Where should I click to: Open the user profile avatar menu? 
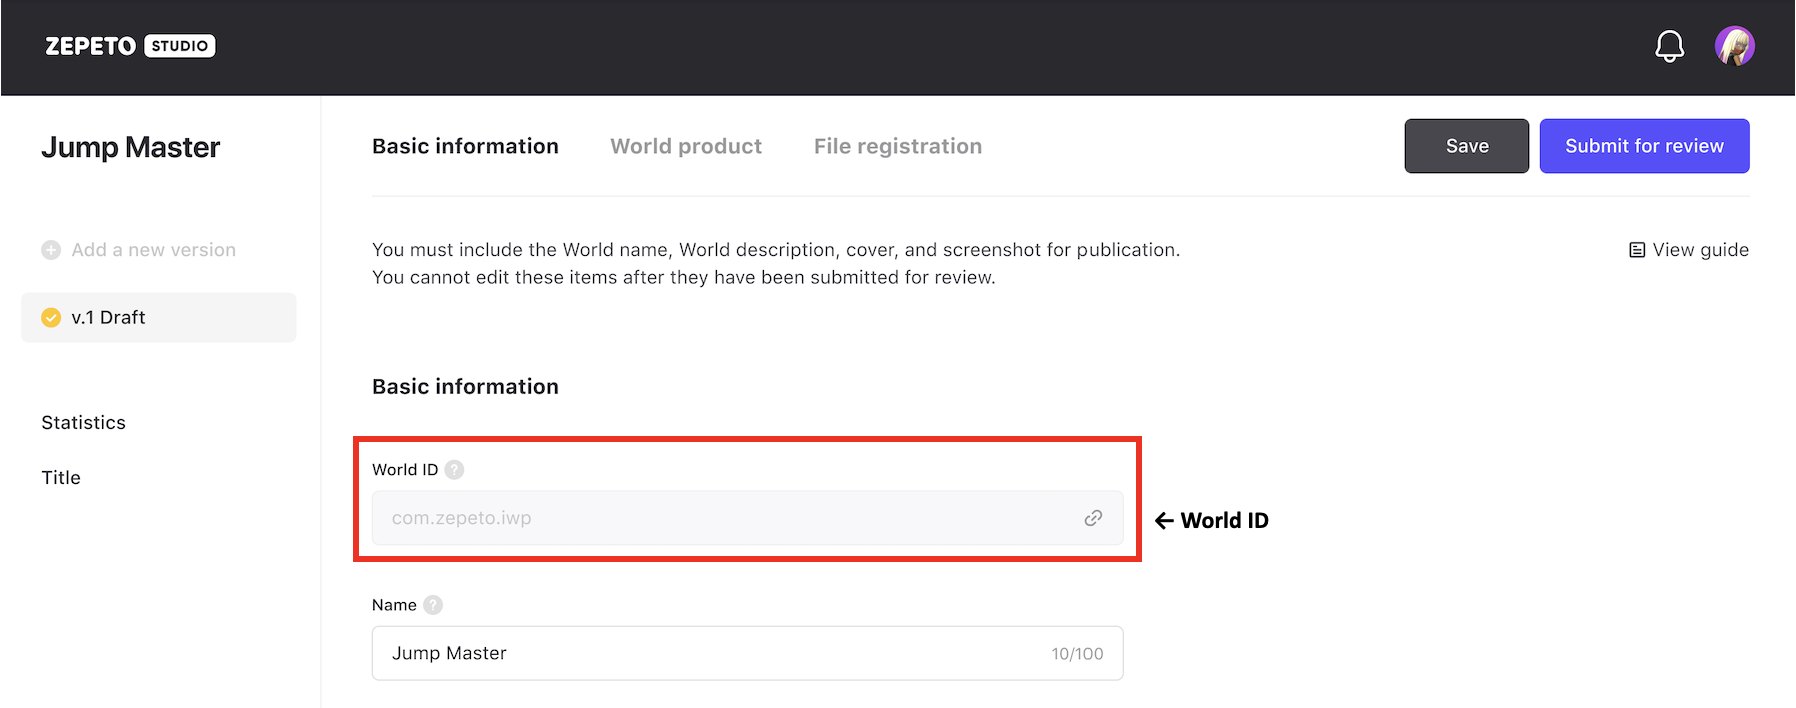click(x=1735, y=46)
